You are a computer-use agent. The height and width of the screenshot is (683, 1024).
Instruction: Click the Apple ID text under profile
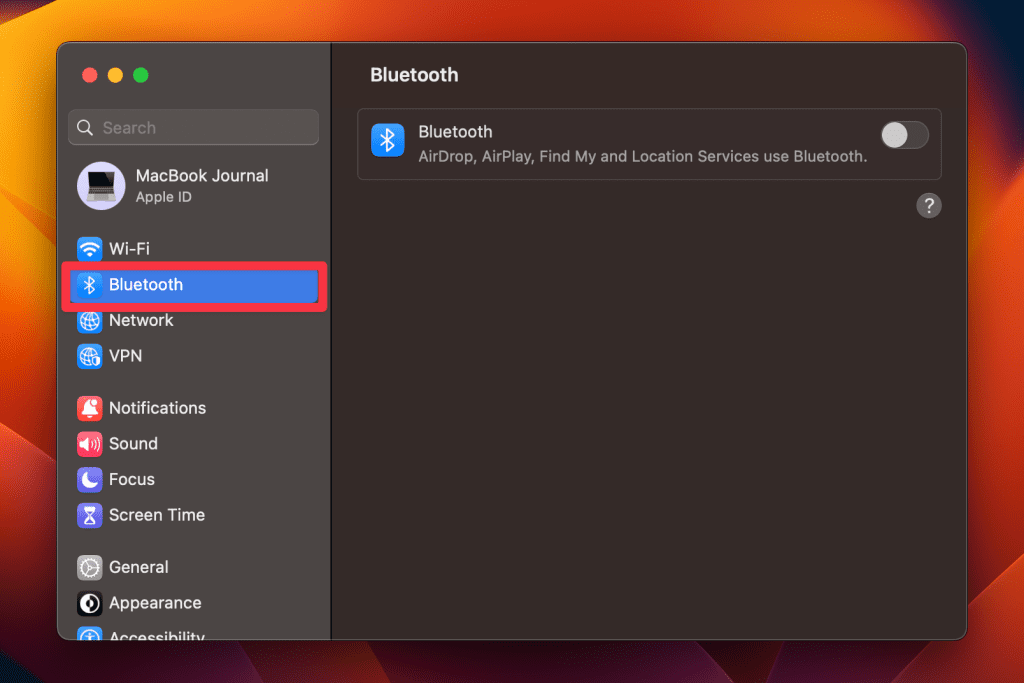(163, 197)
